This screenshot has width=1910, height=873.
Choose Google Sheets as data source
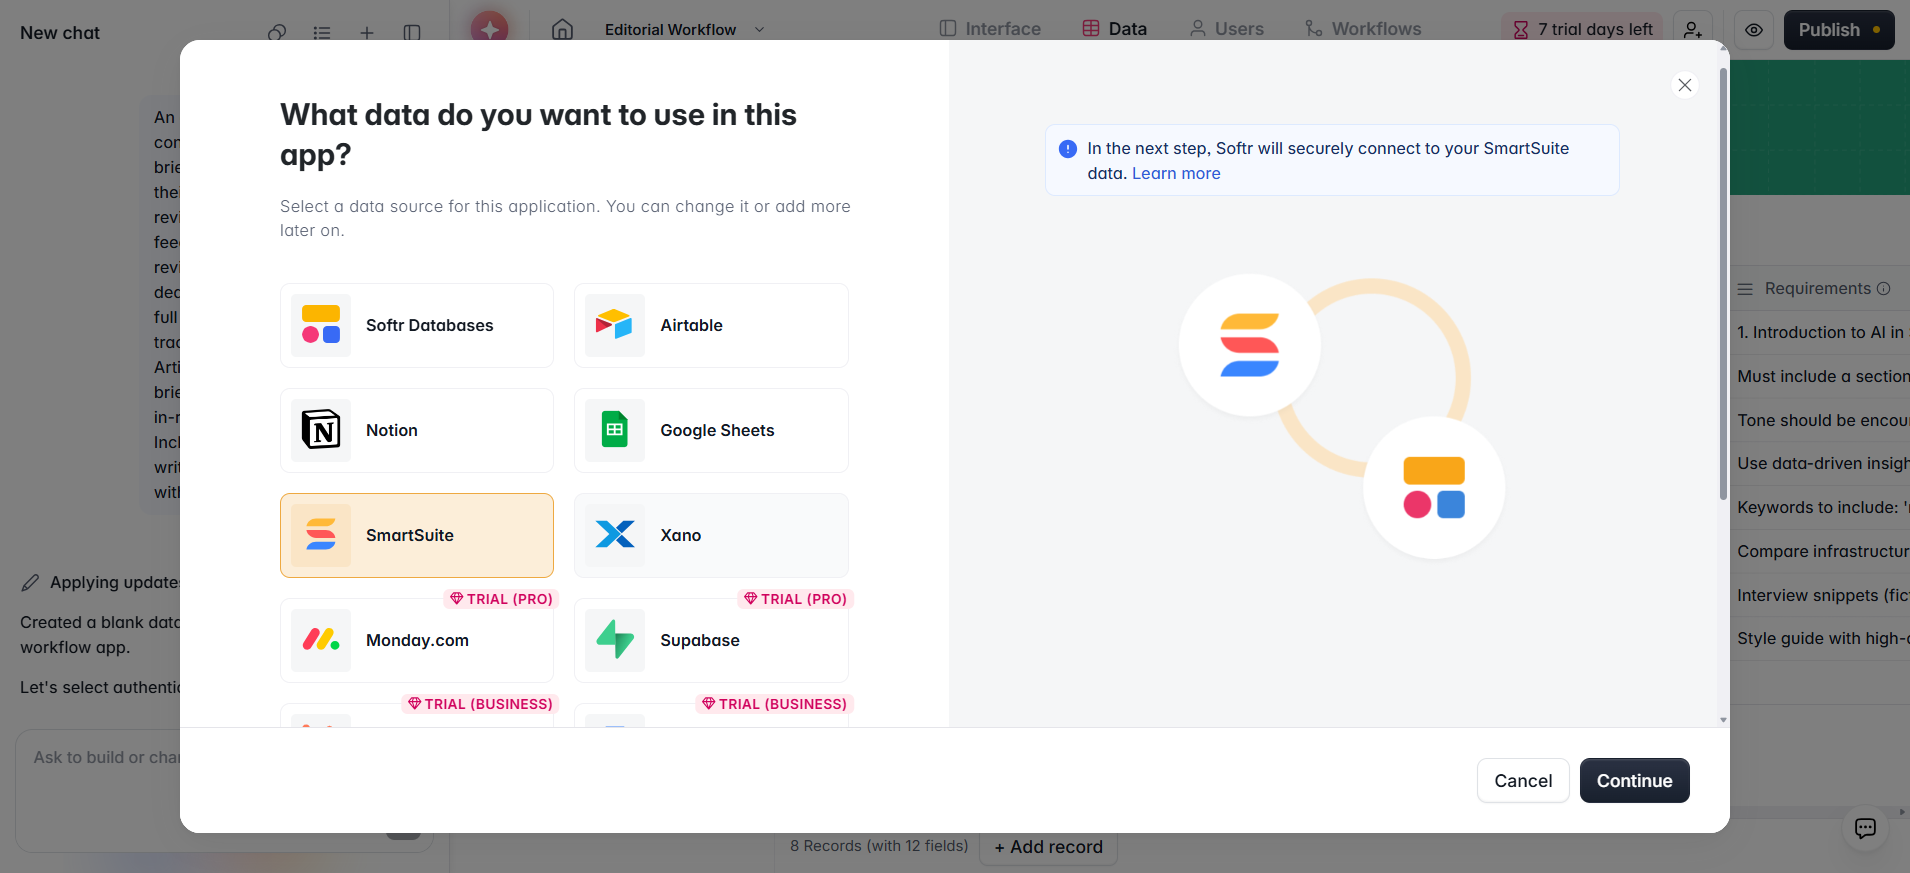point(711,430)
